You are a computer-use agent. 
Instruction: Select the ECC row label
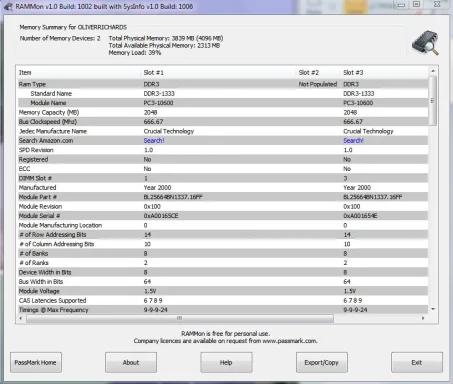click(x=24, y=169)
